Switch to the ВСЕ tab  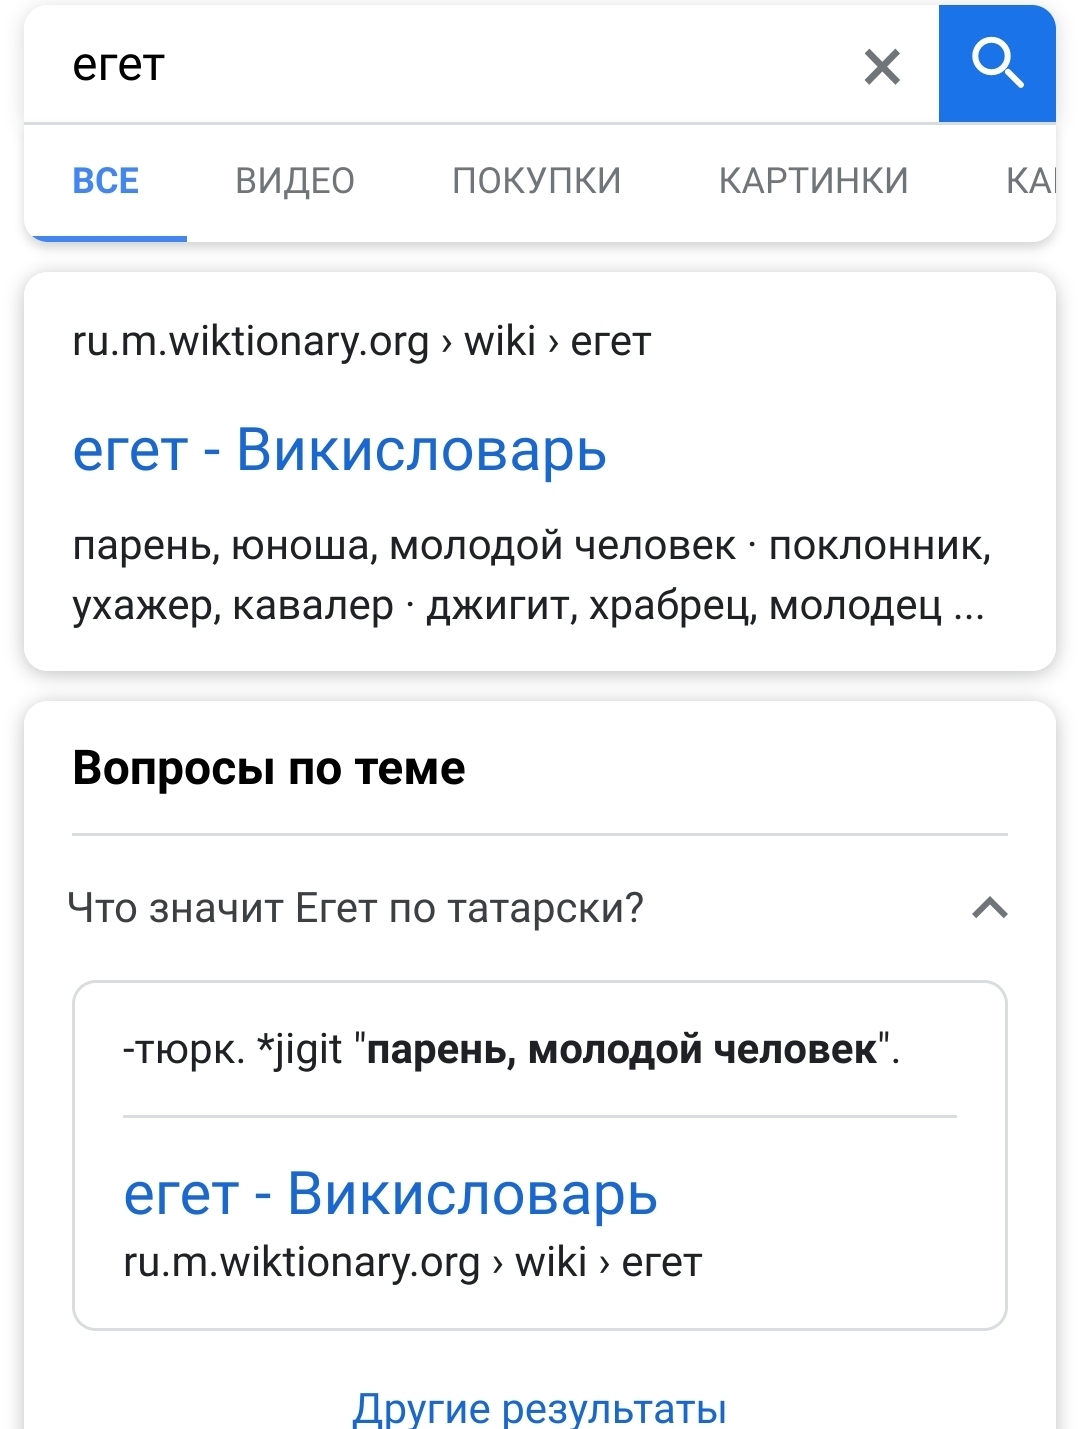click(106, 181)
